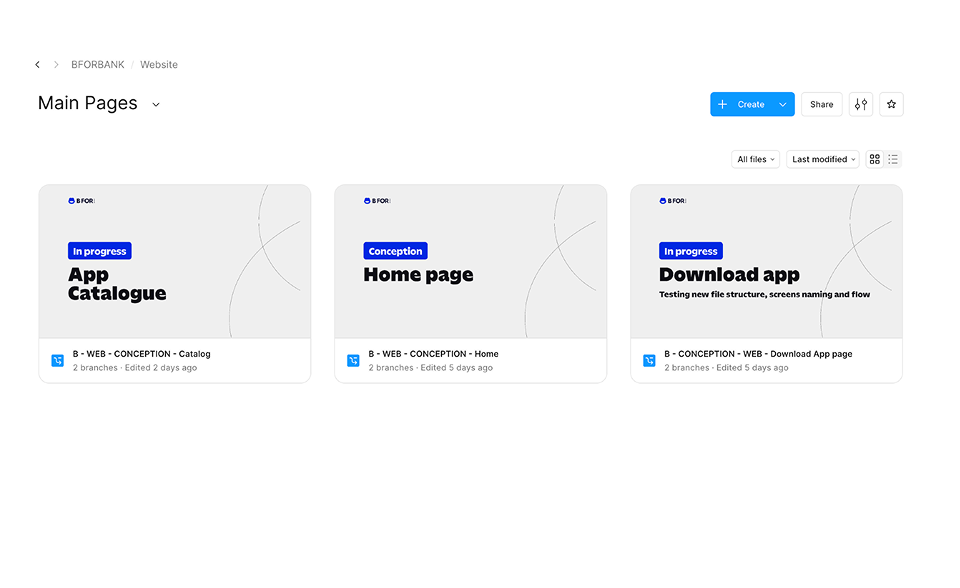This screenshot has height=588, width=960.
Task: Click the Catalog file branch icon
Action: (58, 361)
